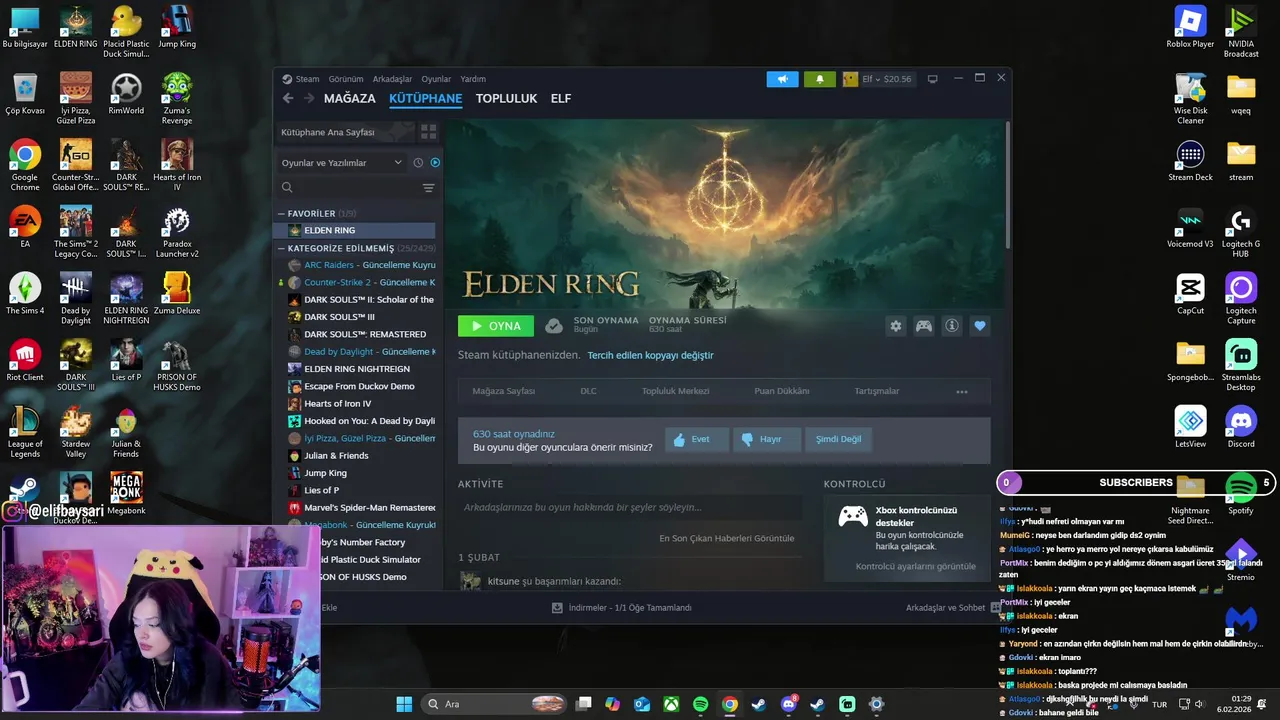Open Dead by Daylight desktop shortcut
Viewport: 1280px width, 720px height.
[x=75, y=299]
